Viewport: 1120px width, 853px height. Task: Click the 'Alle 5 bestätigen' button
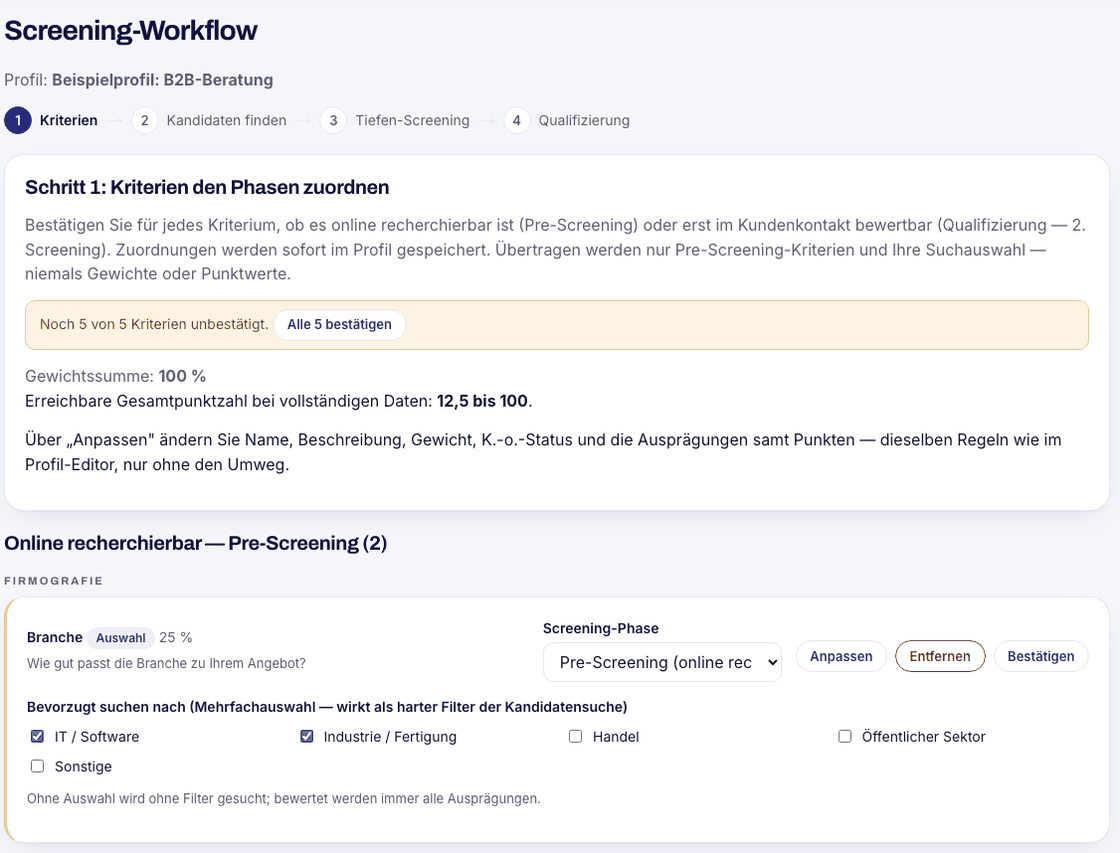pyautogui.click(x=339, y=324)
